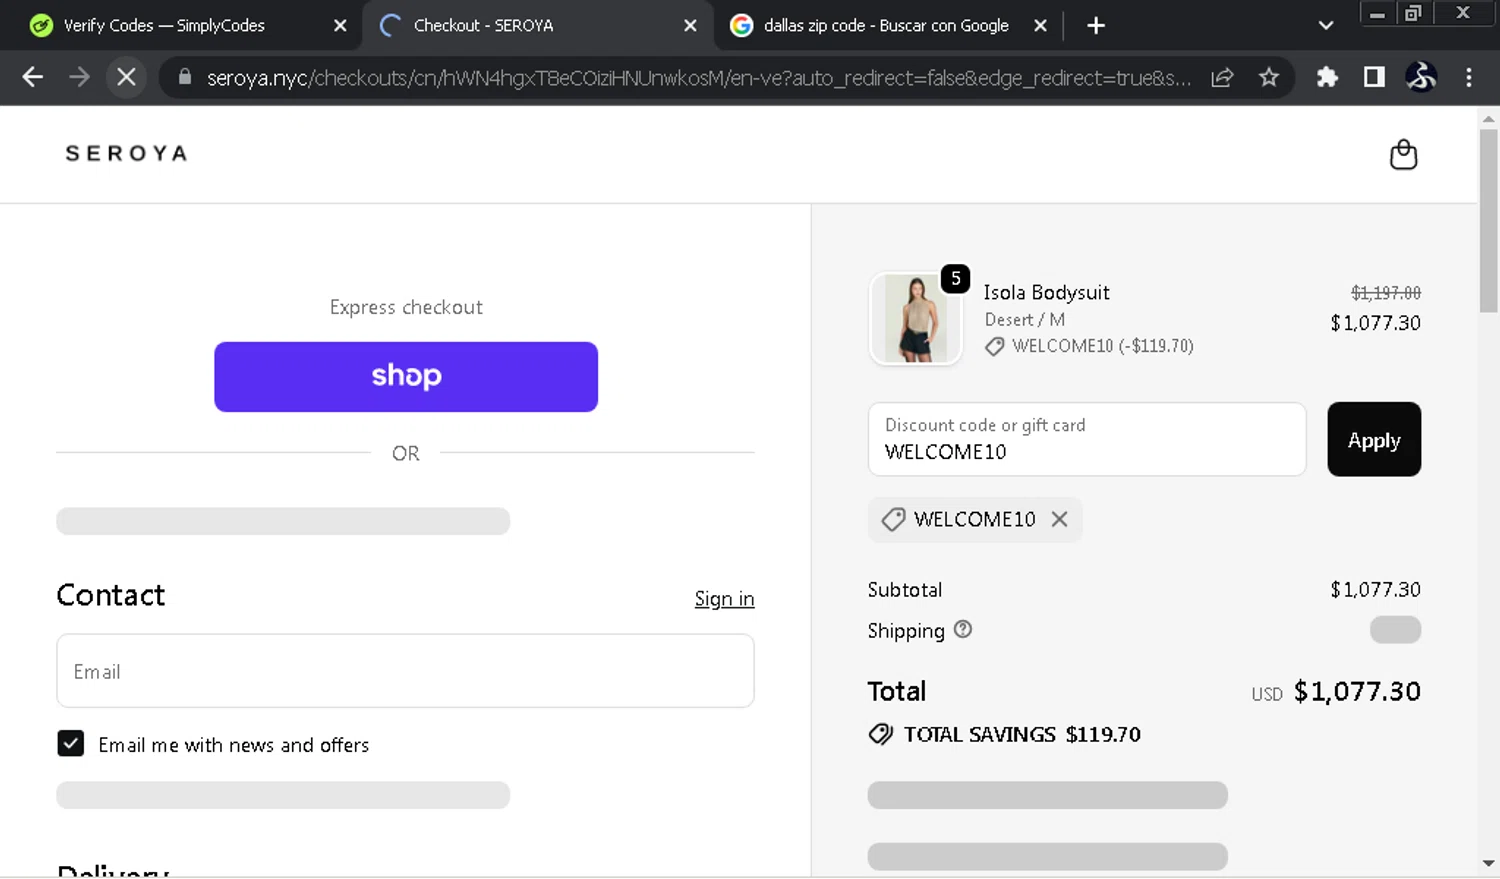Select the Total amount $1,077.30
This screenshot has height=879, width=1500.
point(1357,691)
